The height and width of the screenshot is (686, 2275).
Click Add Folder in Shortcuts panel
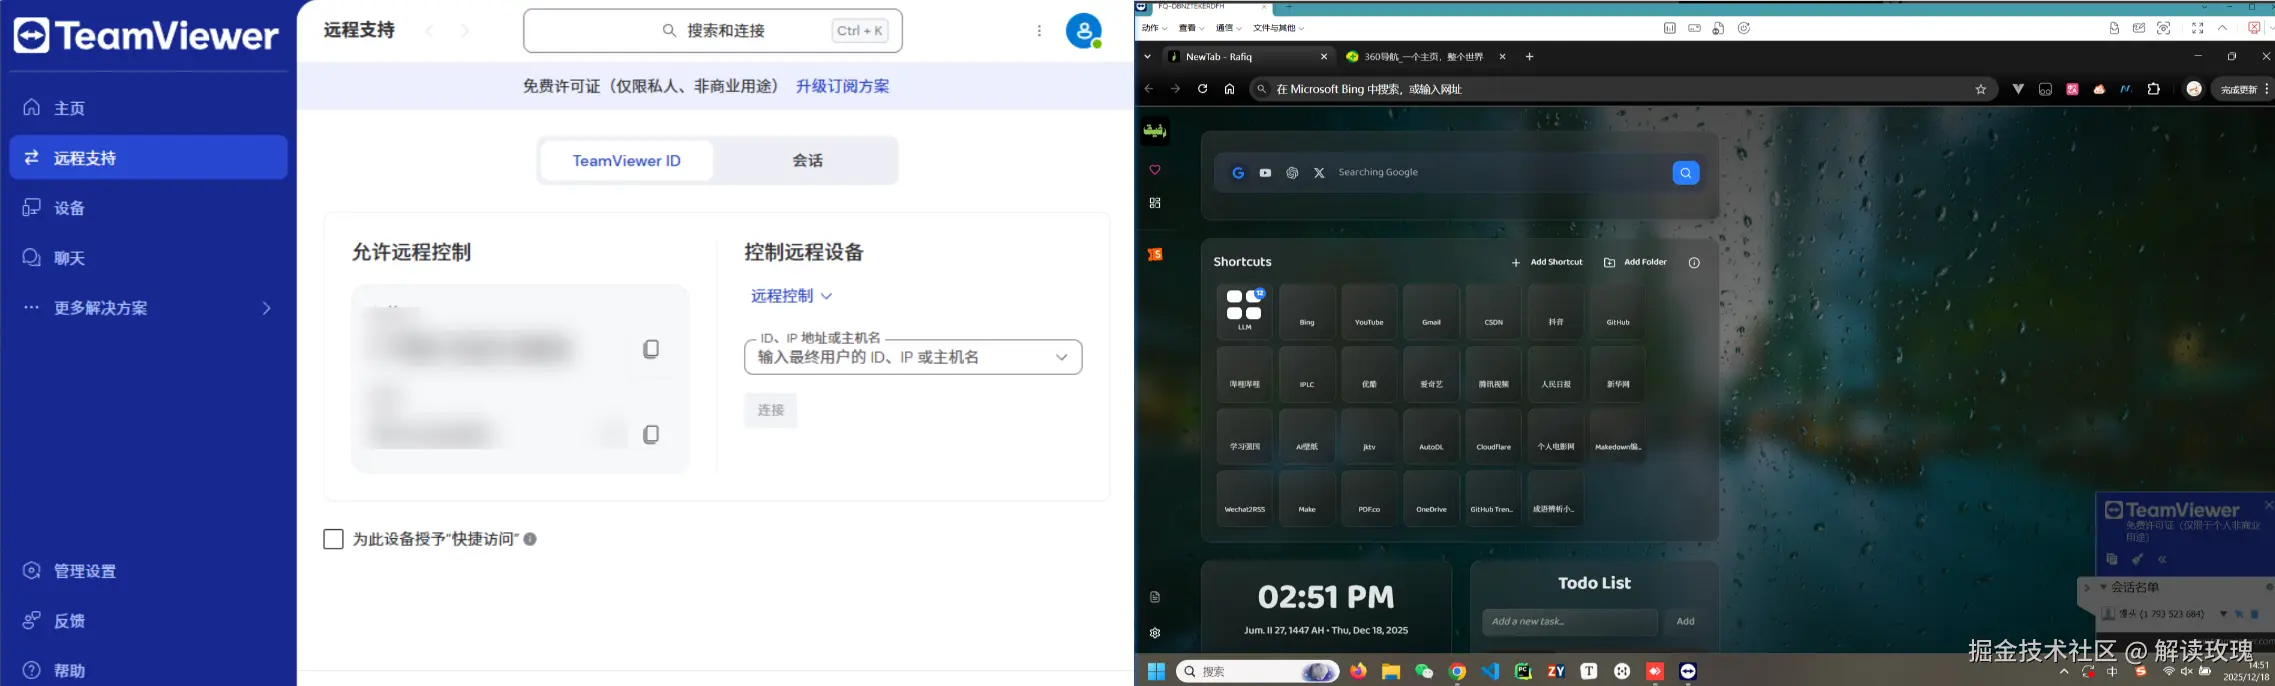[1635, 263]
